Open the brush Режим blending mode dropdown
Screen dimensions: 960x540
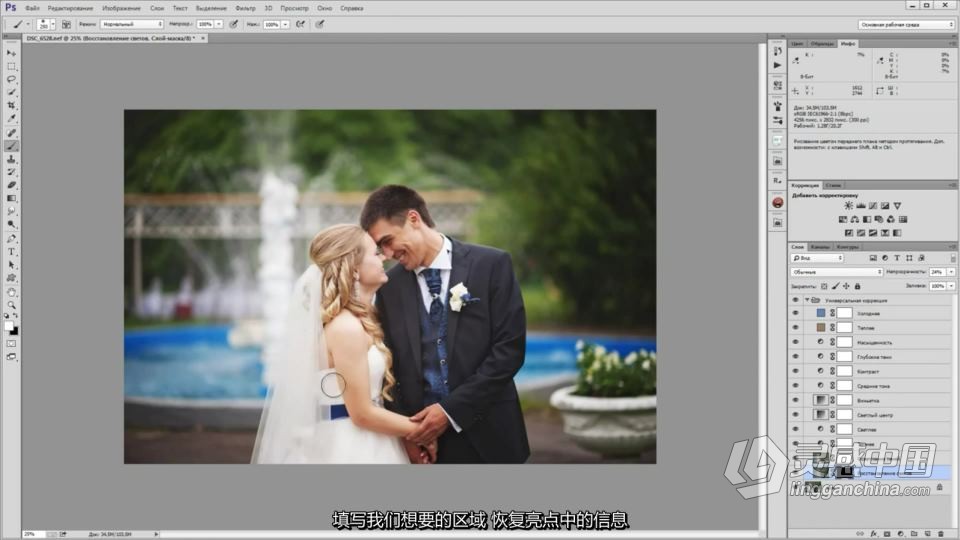[132, 24]
